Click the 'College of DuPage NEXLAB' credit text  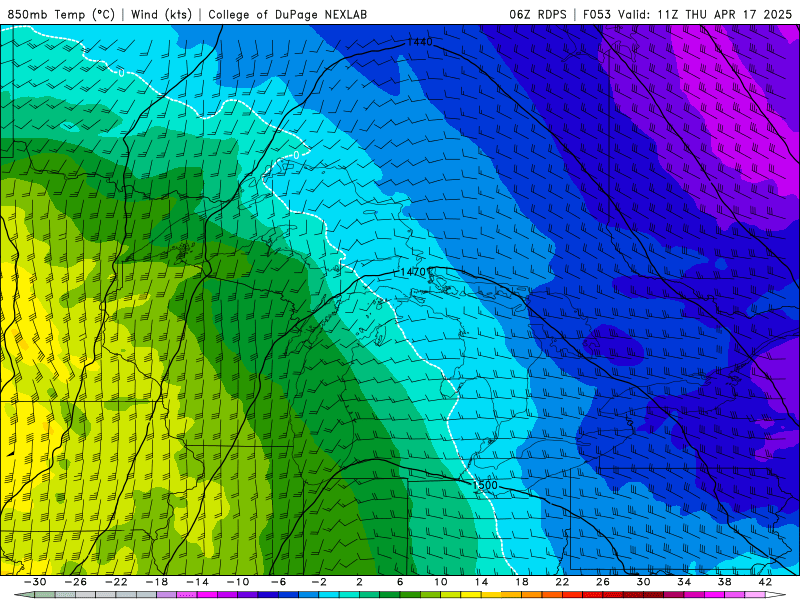pos(287,14)
